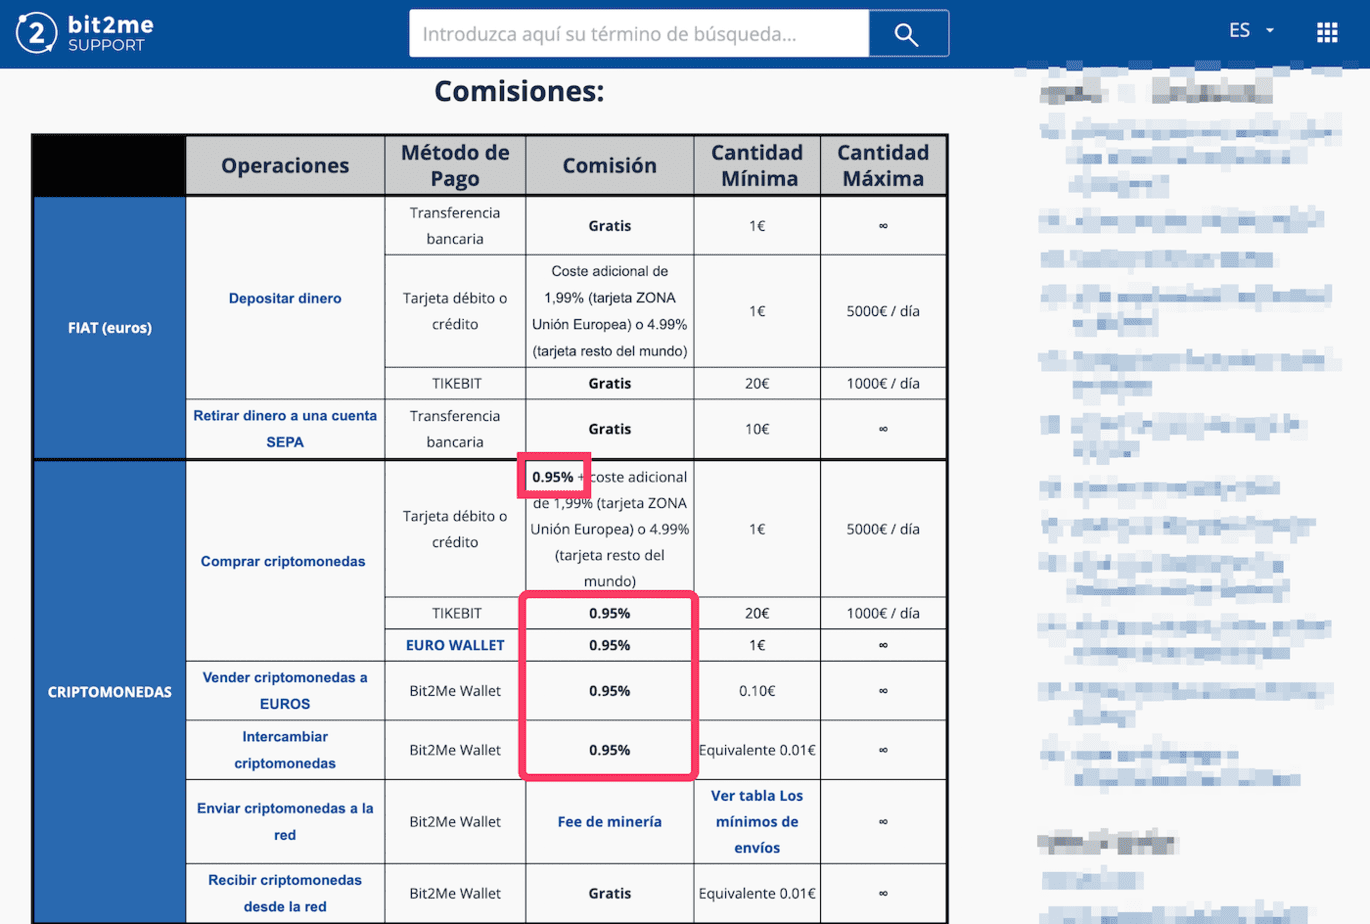Click the Cantidad Máxima column header

pos(883,166)
